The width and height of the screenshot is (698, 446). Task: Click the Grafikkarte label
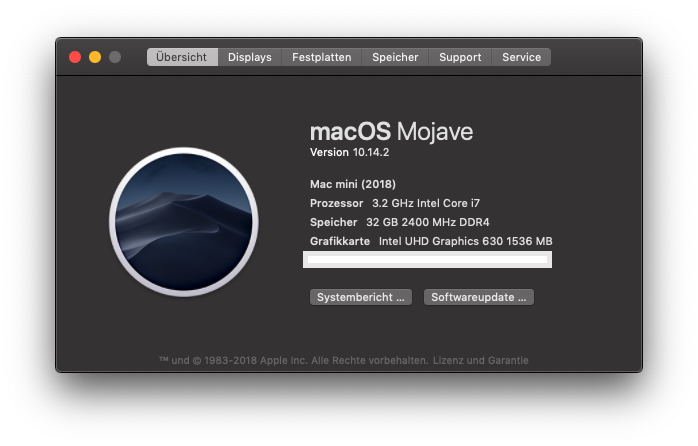[340, 241]
